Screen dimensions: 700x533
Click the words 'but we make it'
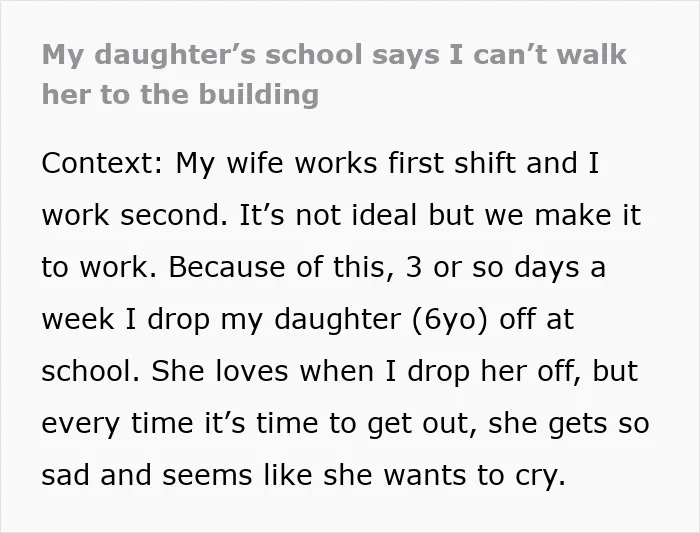[535, 215]
